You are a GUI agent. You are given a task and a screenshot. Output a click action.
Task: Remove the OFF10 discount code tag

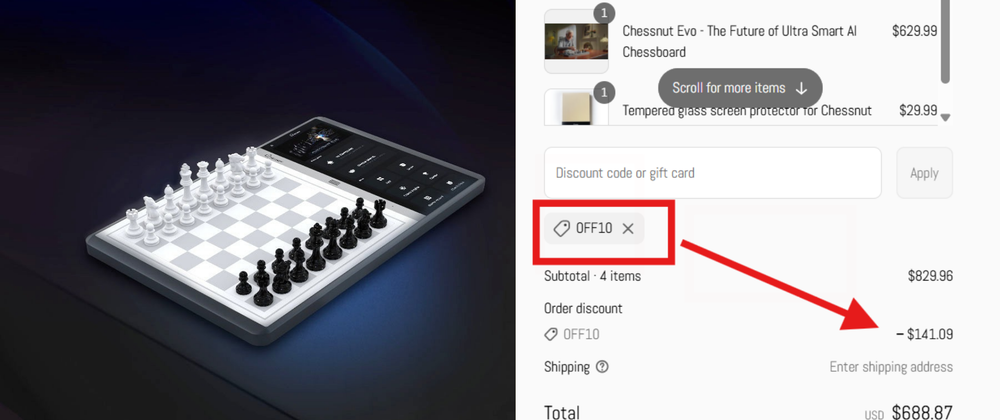pos(628,229)
